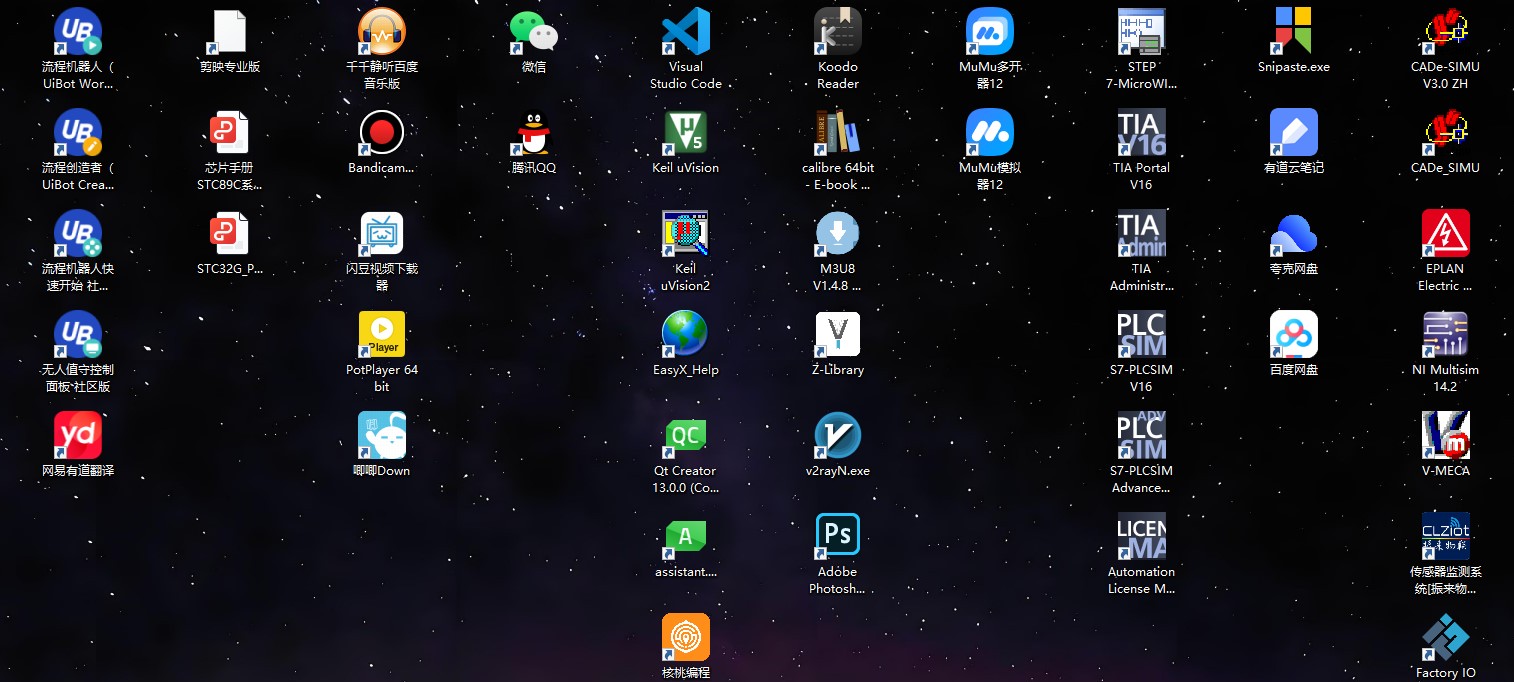Screen dimensions: 1514x682
Task: Click the Snipaste.exe icon
Action: click(1294, 32)
